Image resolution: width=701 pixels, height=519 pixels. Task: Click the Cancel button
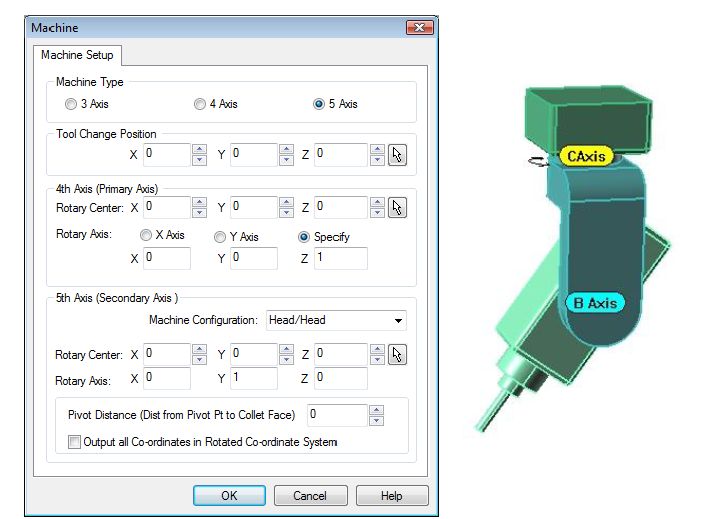coord(310,496)
